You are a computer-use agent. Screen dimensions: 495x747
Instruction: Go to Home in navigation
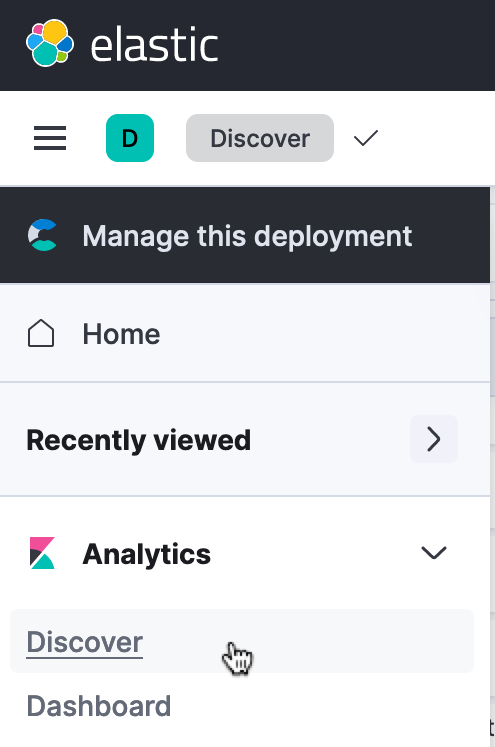pyautogui.click(x=245, y=333)
